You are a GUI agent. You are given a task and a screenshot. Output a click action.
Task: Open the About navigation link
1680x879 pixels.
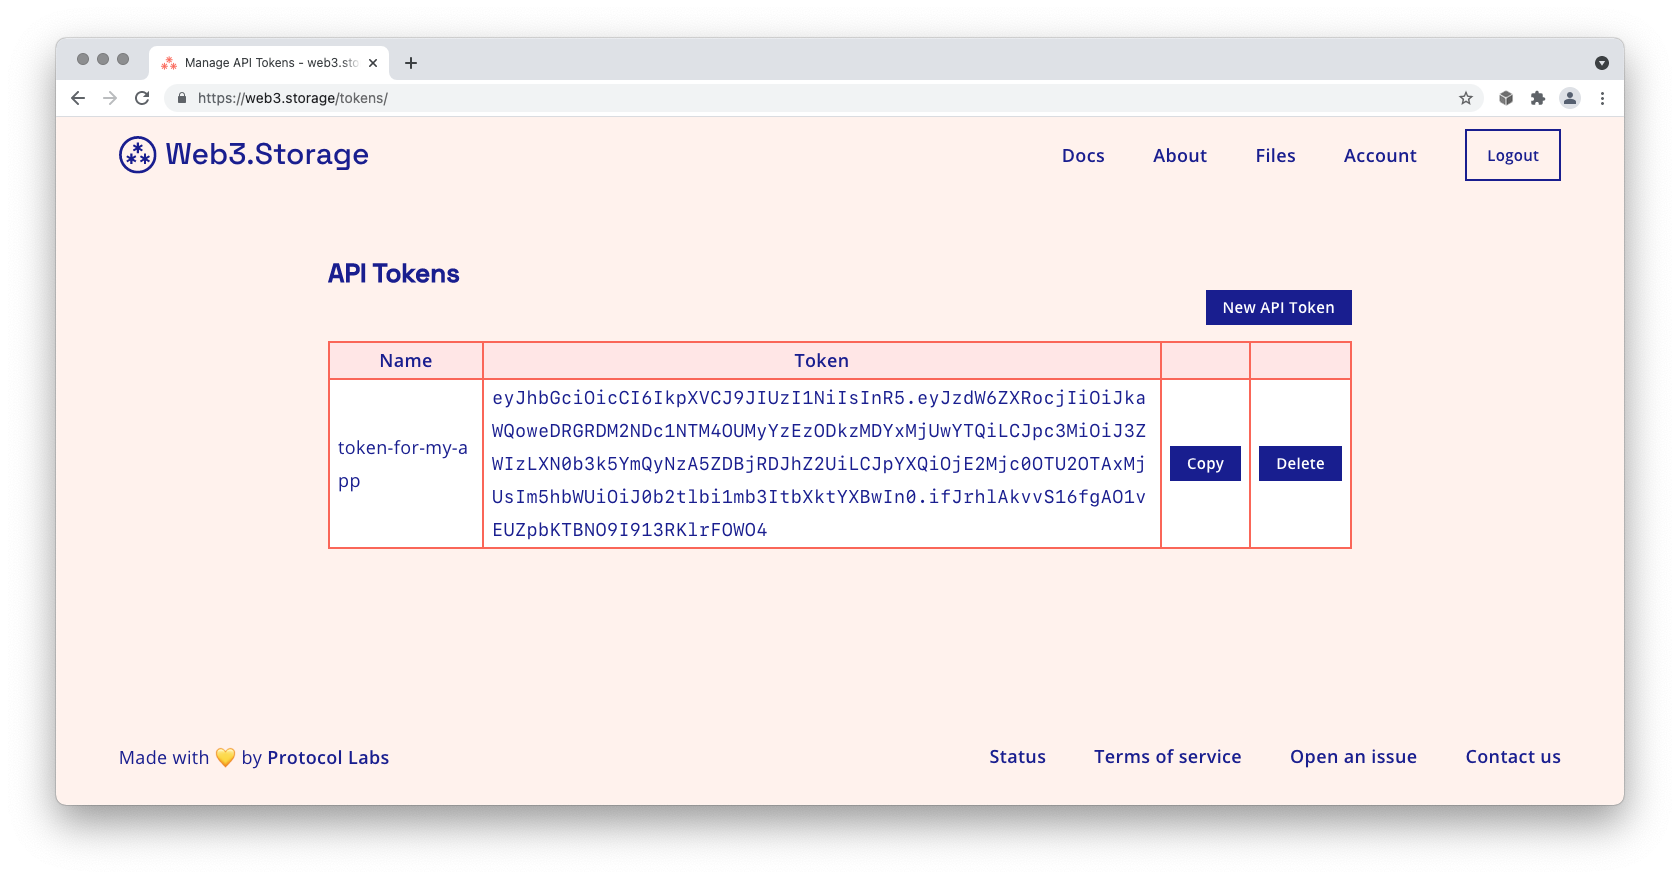click(1180, 156)
